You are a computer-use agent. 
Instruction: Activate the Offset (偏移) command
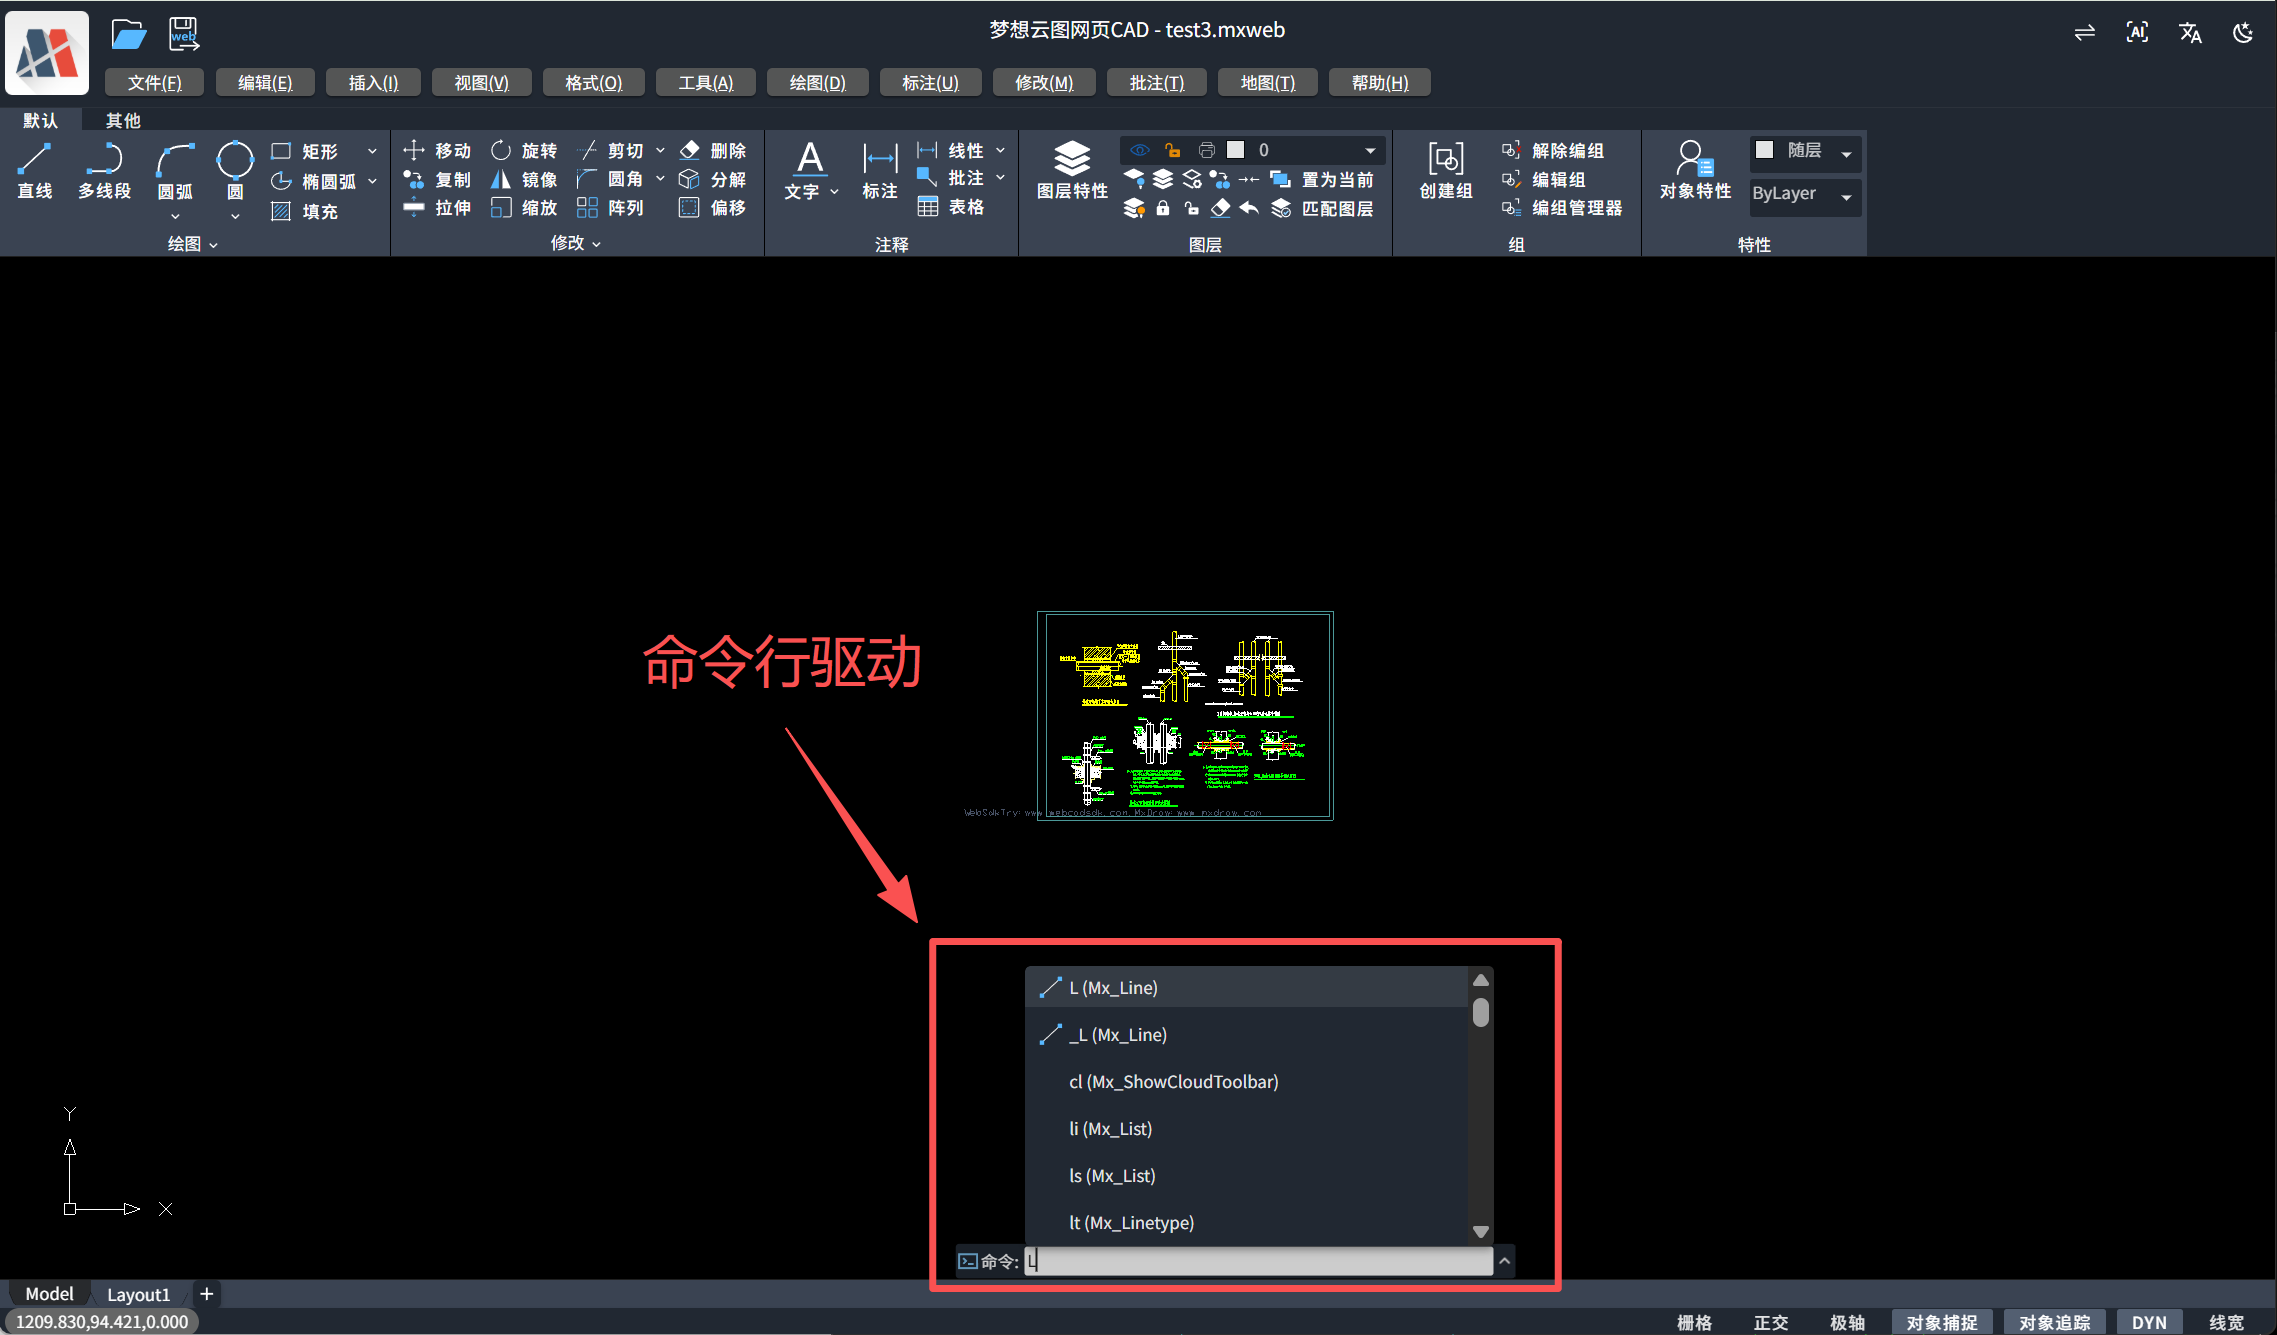pos(713,208)
